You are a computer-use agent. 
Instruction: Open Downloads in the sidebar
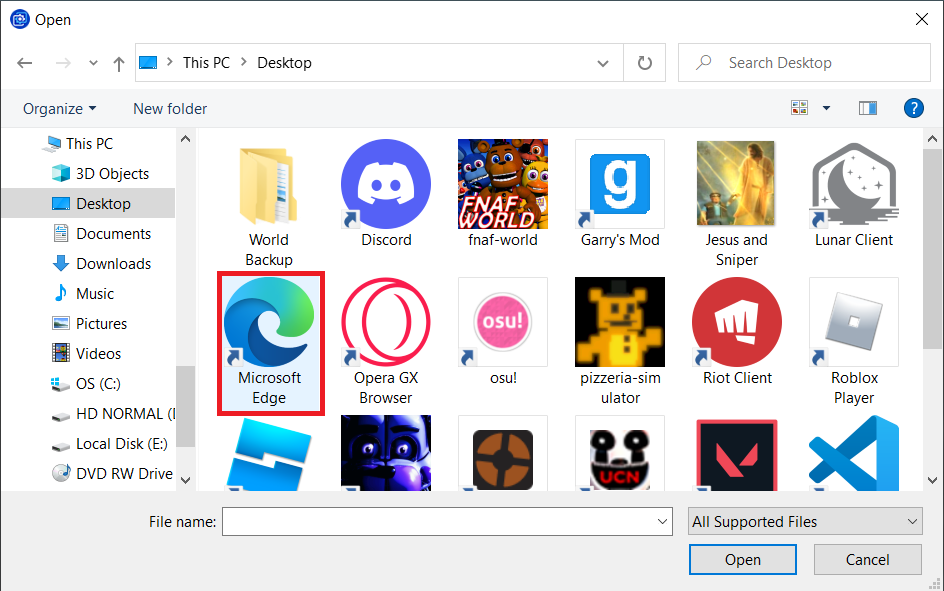pyautogui.click(x=102, y=264)
